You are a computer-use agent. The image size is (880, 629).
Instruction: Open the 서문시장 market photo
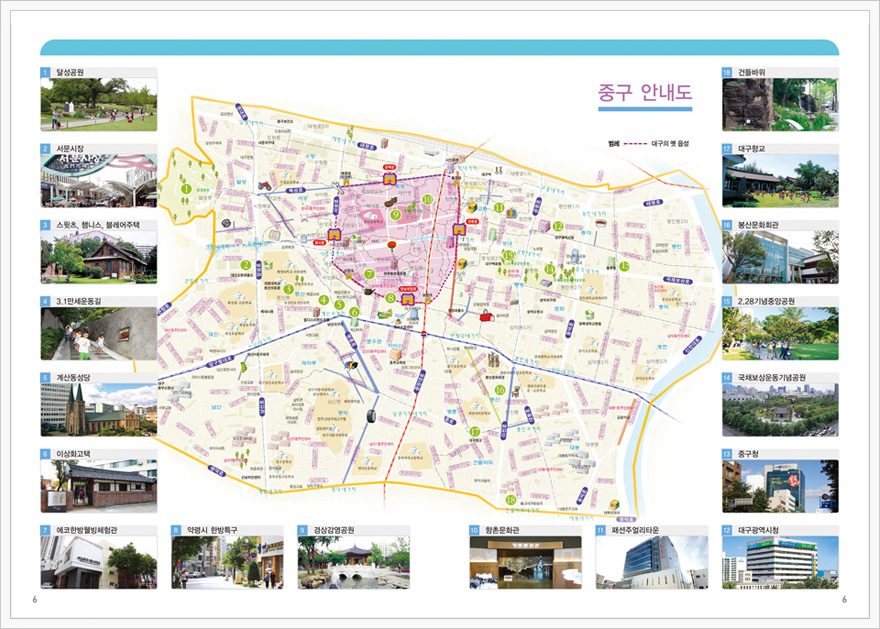[99, 181]
